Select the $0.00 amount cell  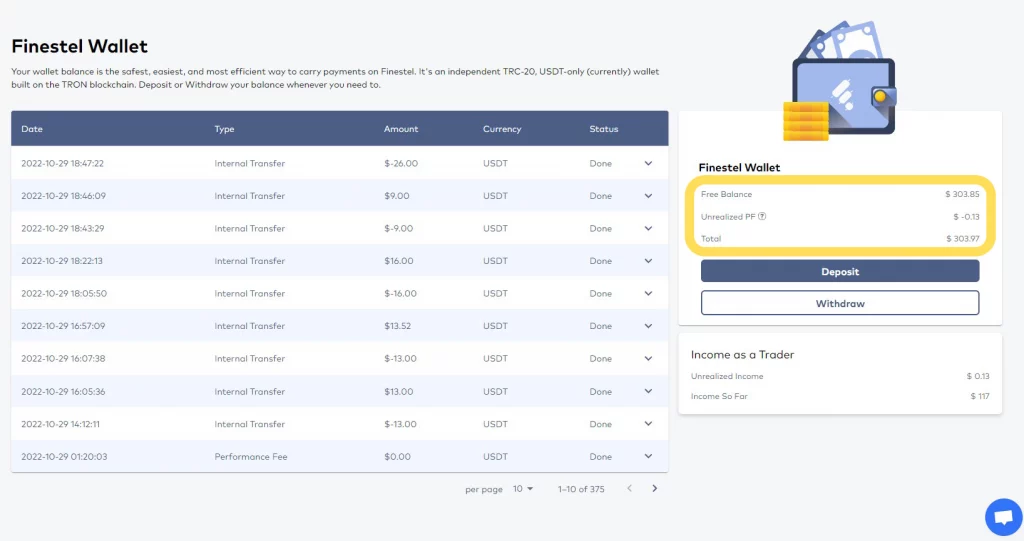coord(397,457)
